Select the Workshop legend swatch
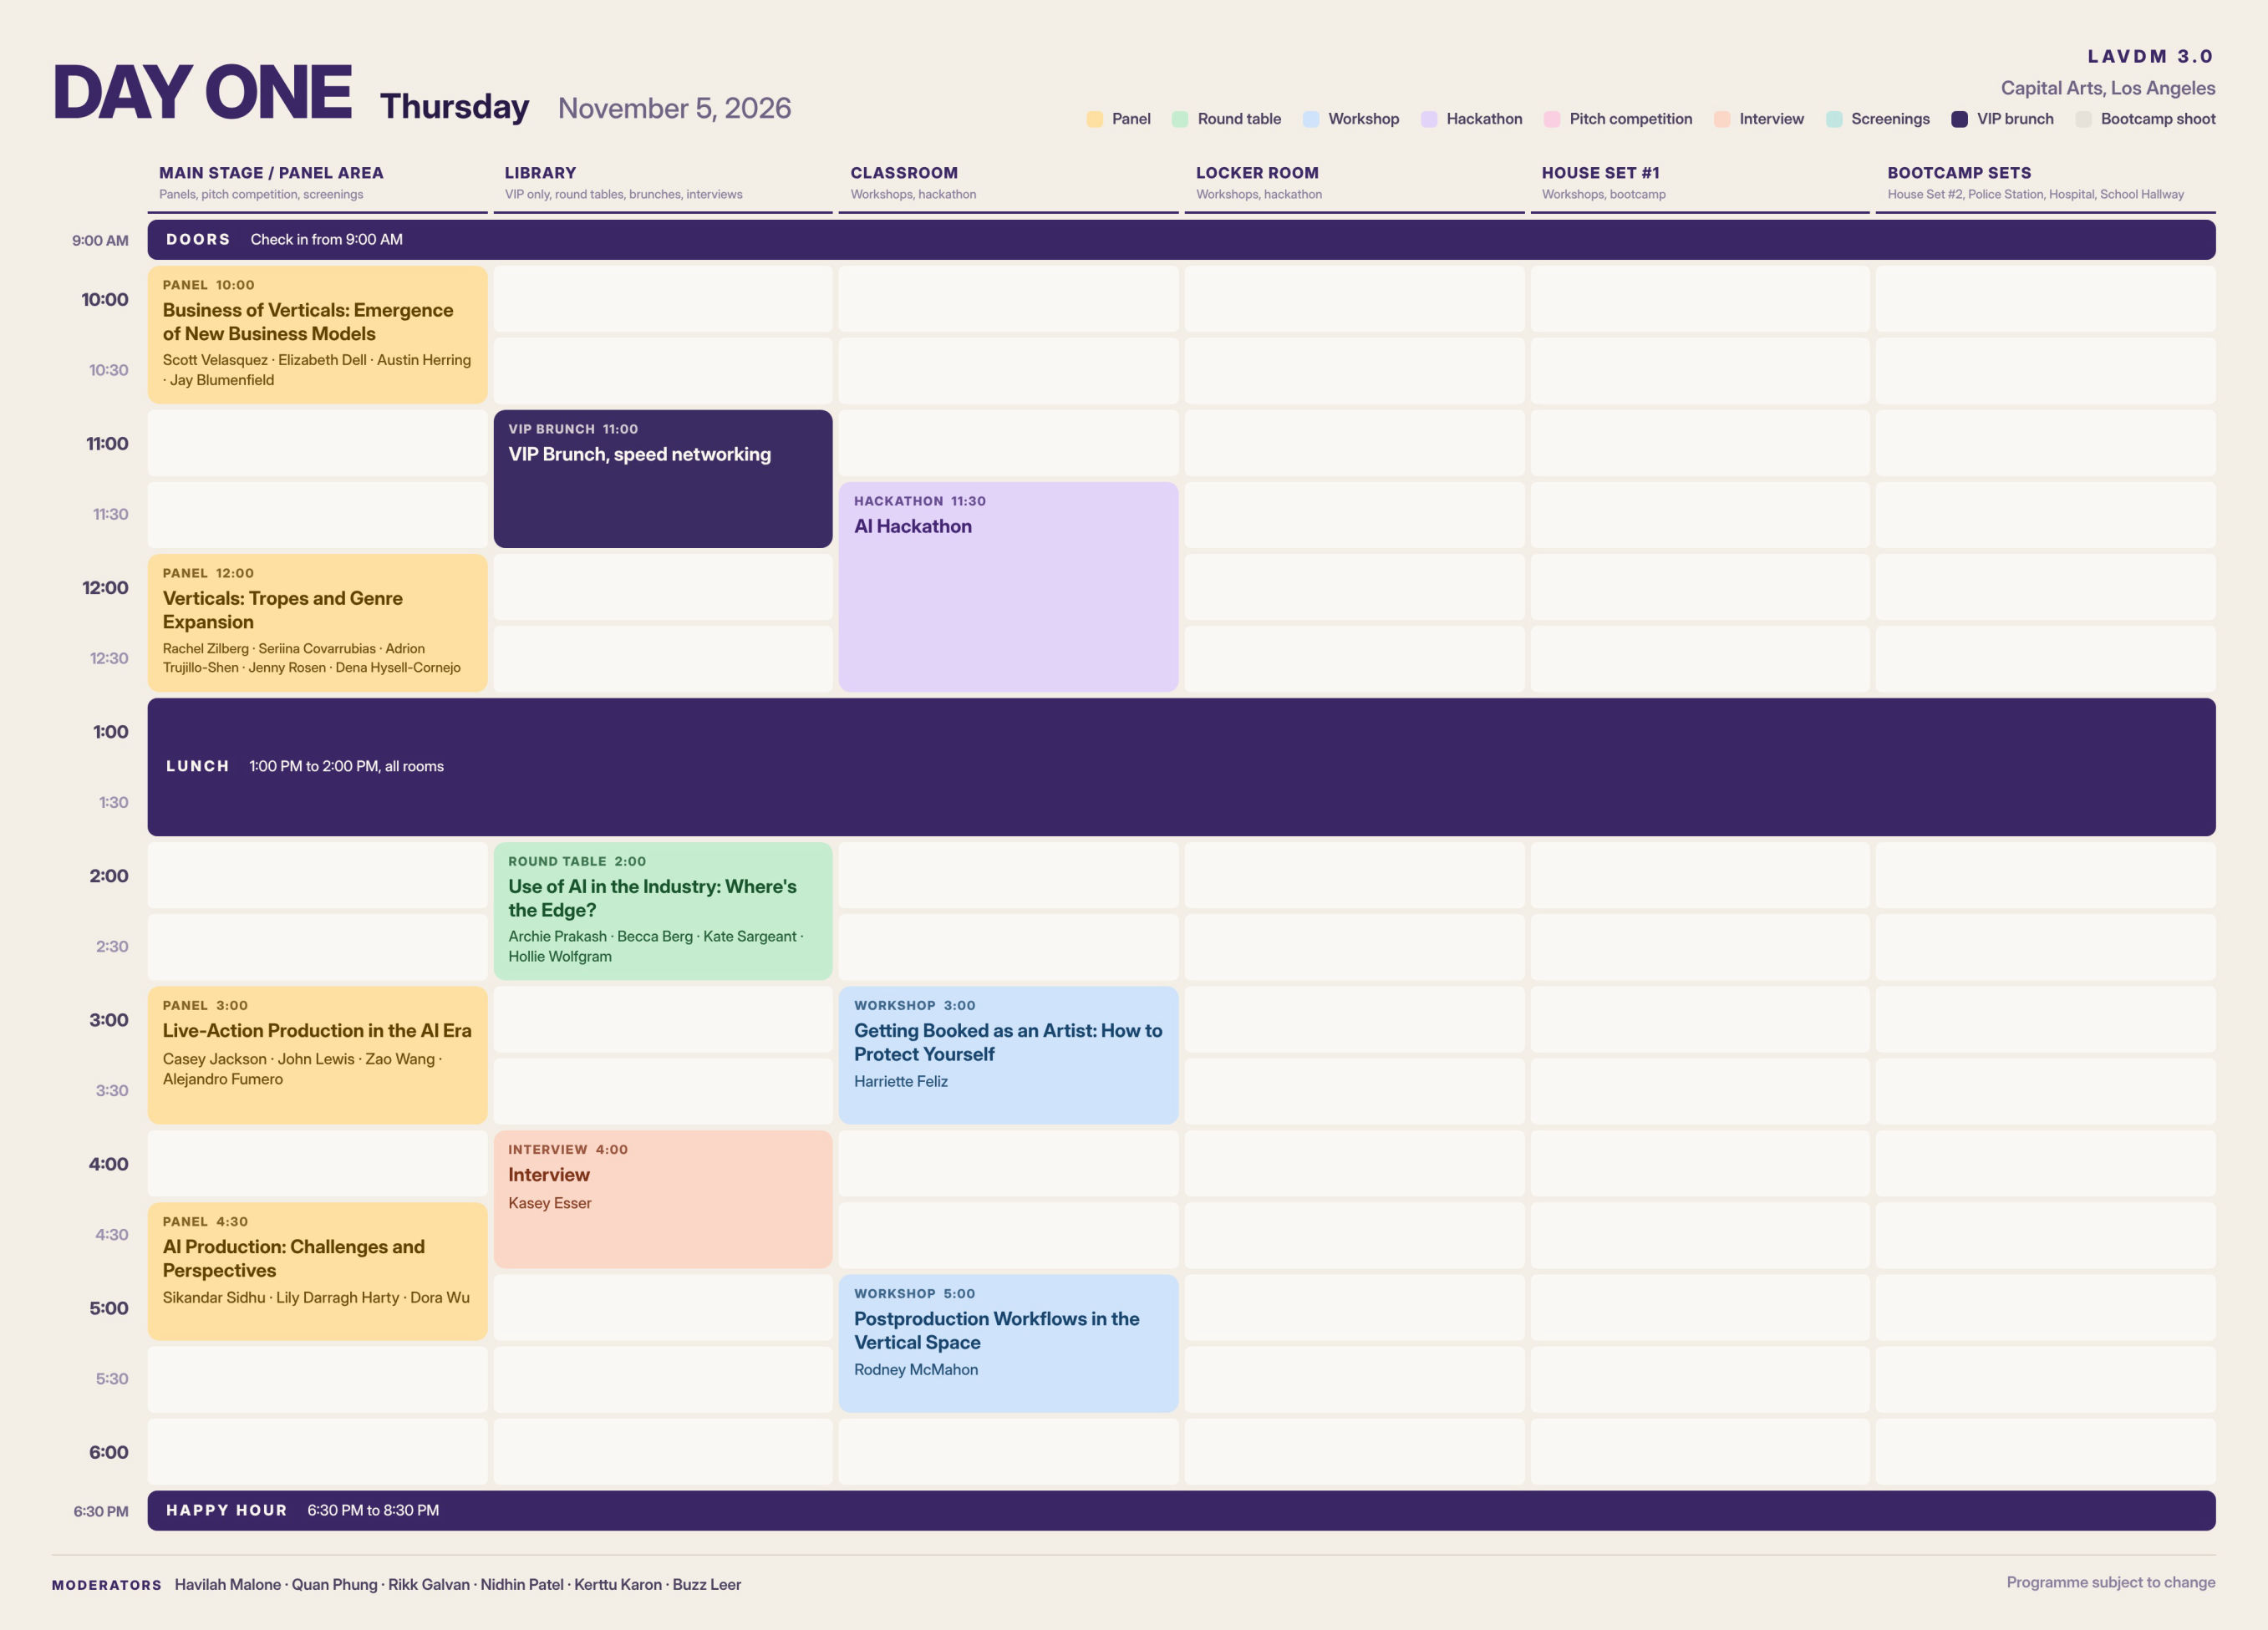The image size is (2268, 1630). click(1311, 119)
